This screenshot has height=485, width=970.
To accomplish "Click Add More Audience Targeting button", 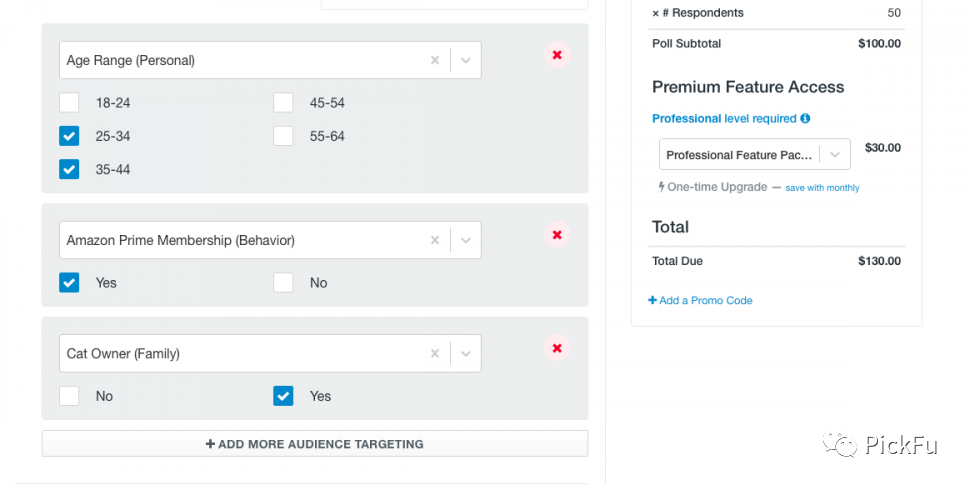I will 314,444.
